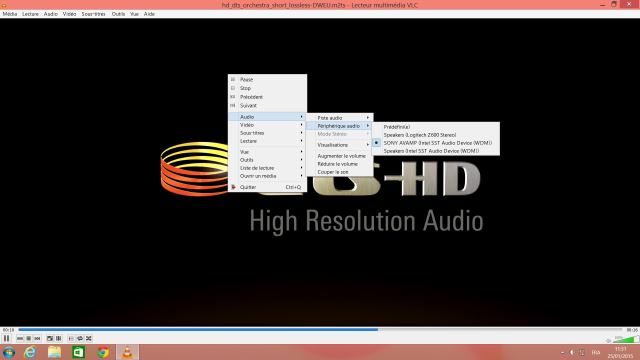Select Précédent in the context menu
Image resolution: width=640 pixels, height=360 pixels.
pos(267,97)
